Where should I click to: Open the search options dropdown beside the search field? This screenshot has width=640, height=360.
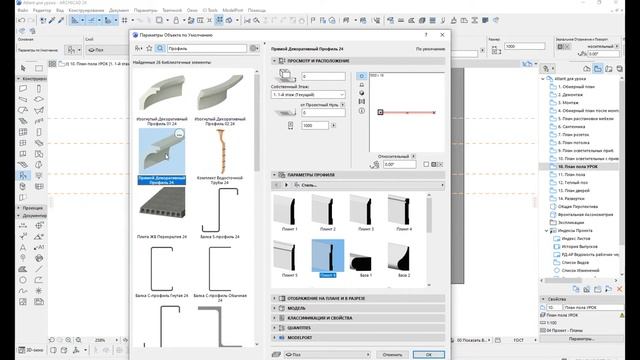click(254, 49)
